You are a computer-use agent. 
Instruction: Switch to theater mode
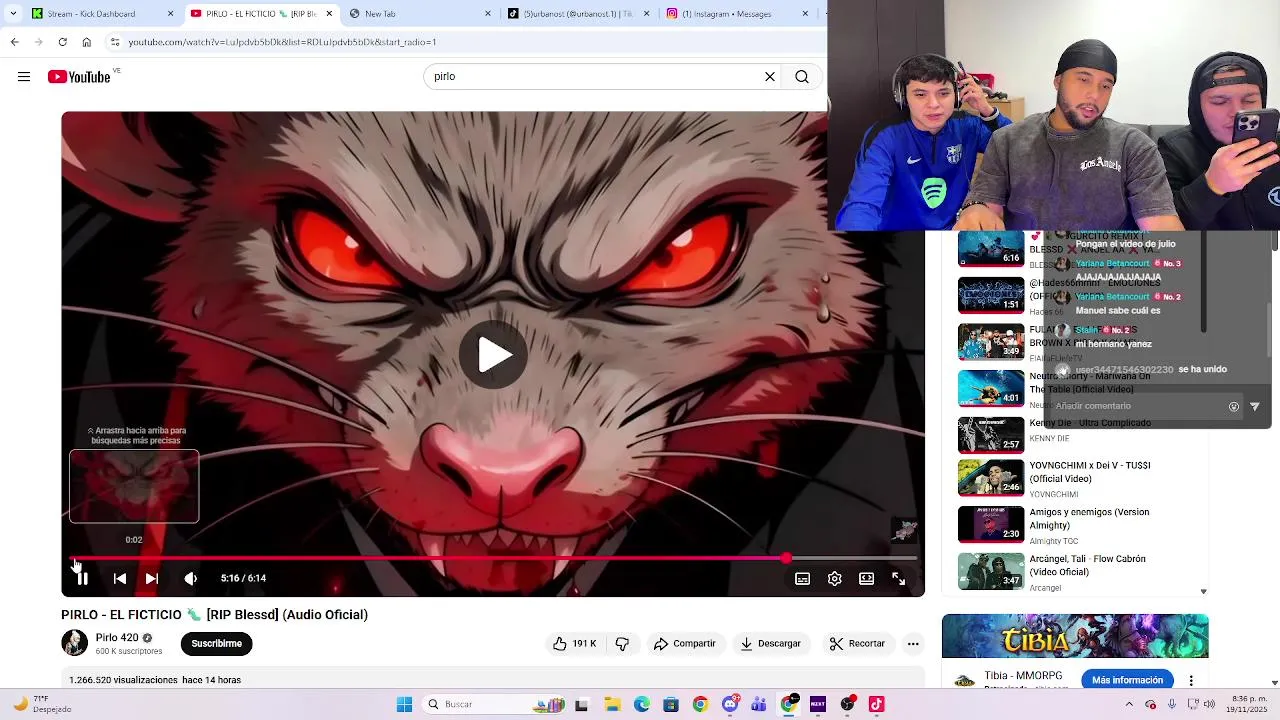click(x=867, y=578)
